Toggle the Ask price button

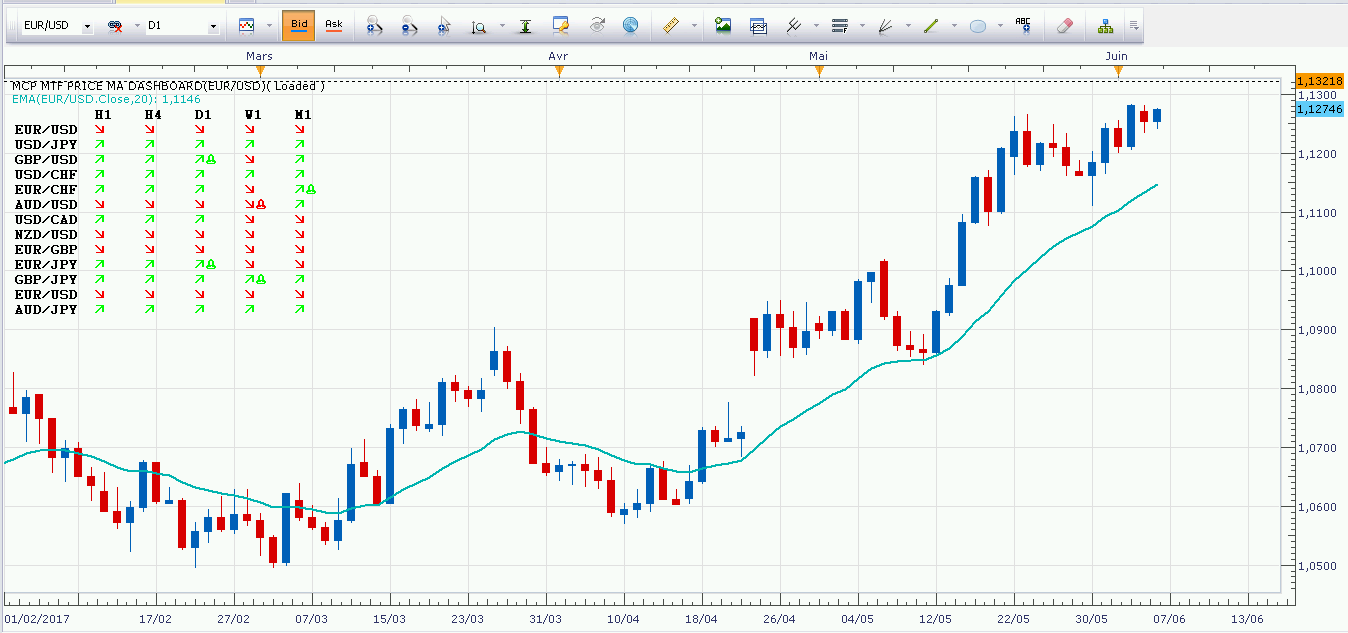[x=334, y=25]
